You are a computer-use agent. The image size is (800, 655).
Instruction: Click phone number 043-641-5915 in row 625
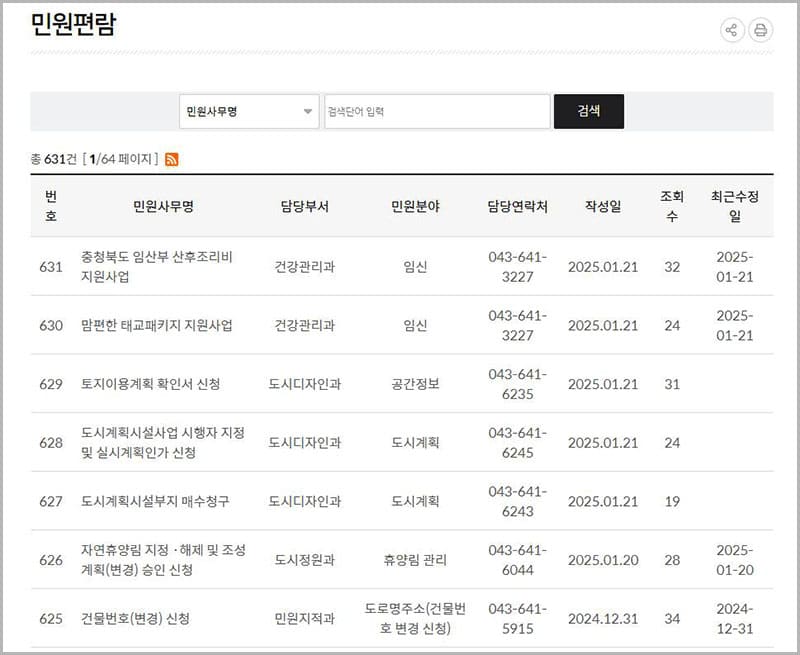point(518,619)
